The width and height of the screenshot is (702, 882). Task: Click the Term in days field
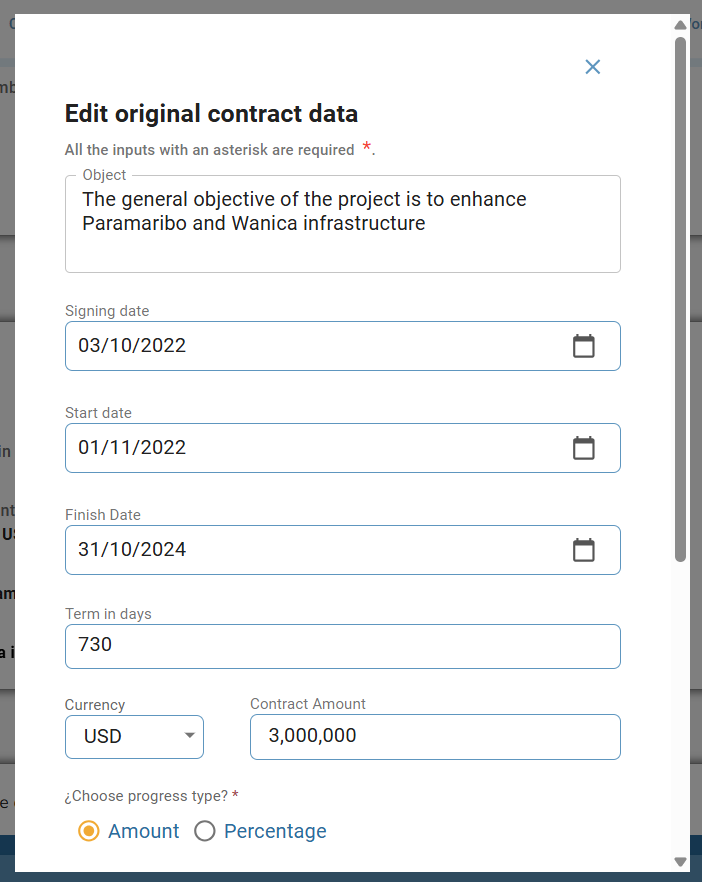click(342, 646)
